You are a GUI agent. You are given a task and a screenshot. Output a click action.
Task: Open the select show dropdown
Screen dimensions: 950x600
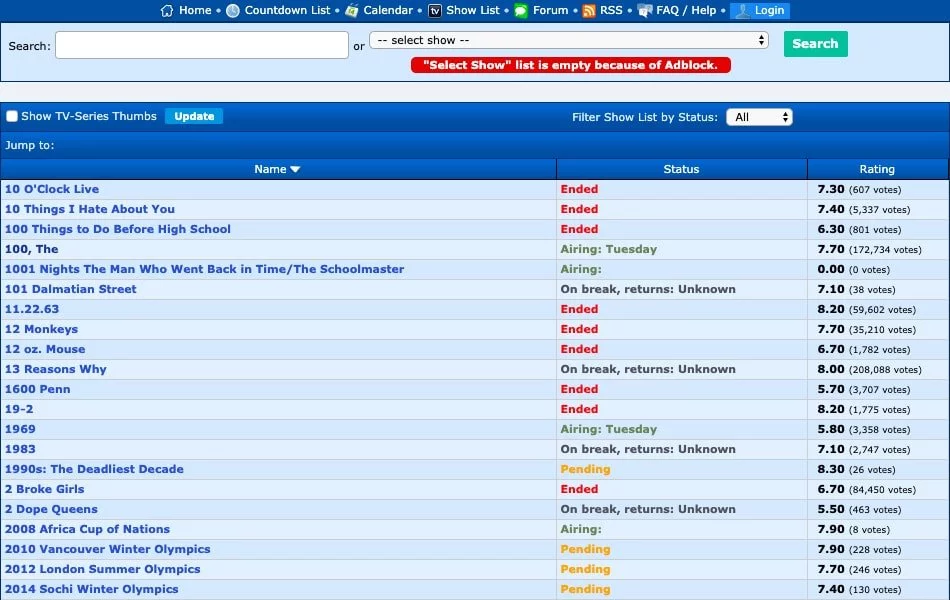coord(568,41)
